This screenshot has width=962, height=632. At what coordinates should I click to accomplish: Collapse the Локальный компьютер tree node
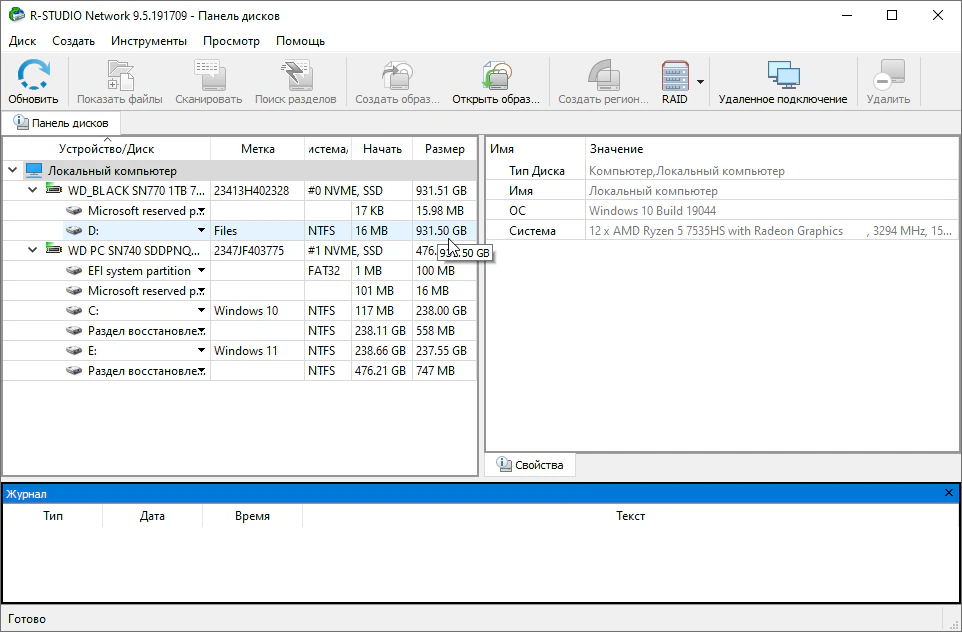click(13, 171)
